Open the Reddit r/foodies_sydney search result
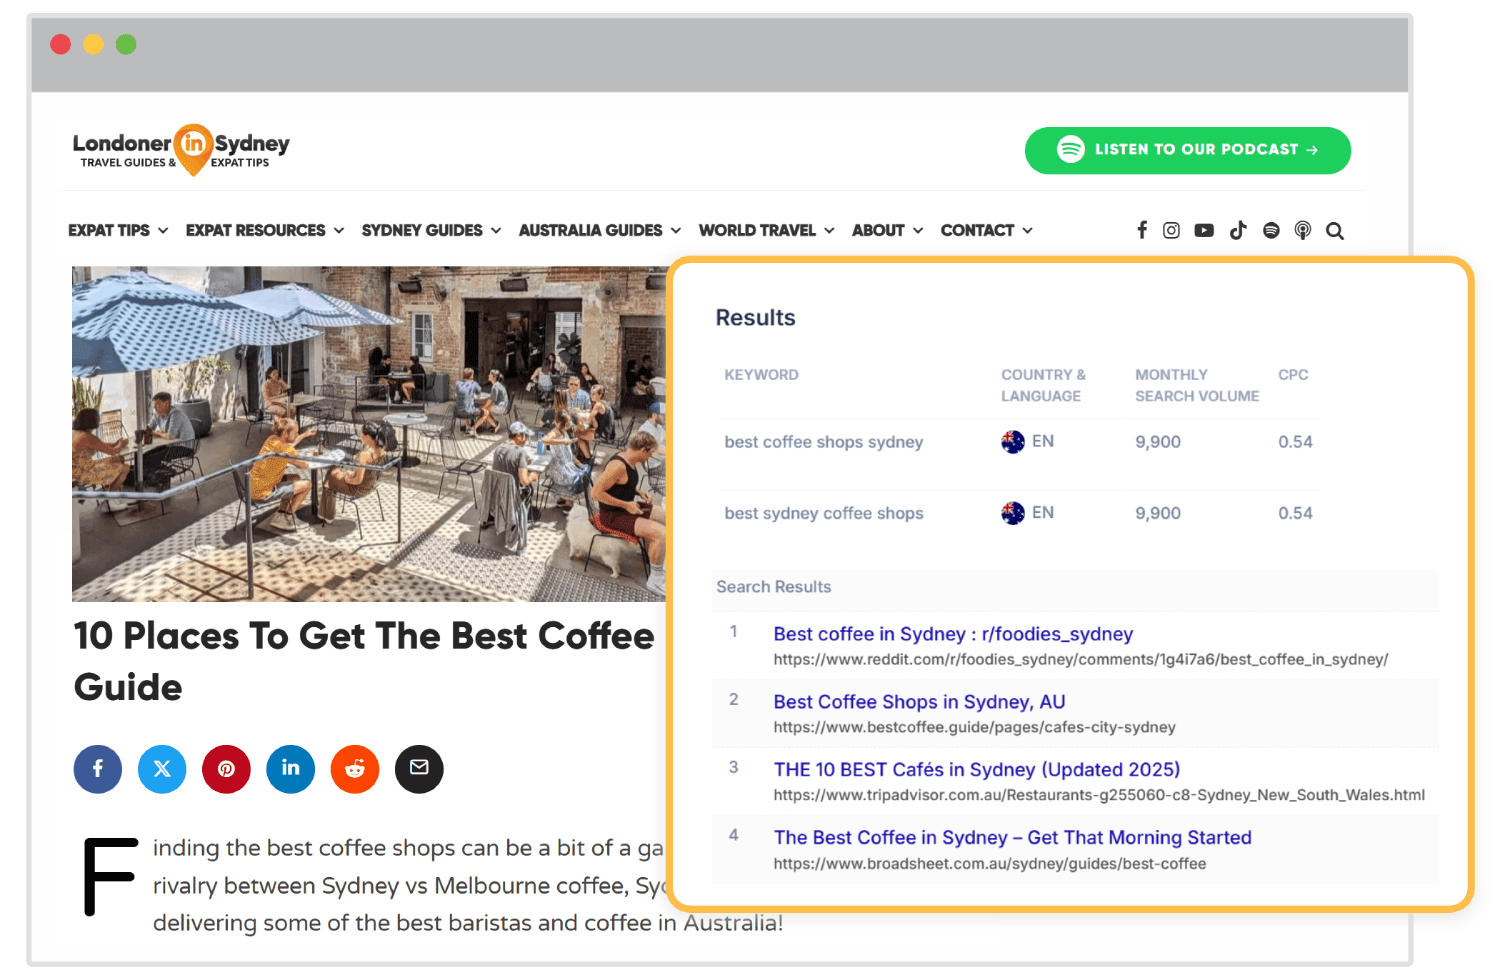The width and height of the screenshot is (1500, 980). click(952, 634)
